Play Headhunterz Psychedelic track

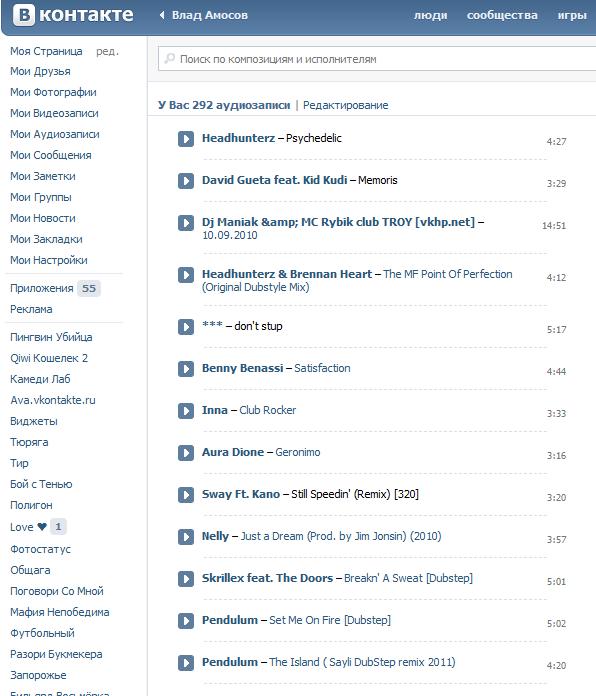click(x=186, y=139)
